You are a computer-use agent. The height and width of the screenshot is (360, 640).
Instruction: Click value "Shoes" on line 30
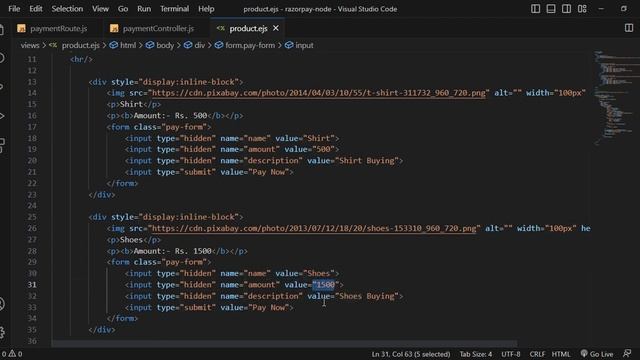[318, 273]
